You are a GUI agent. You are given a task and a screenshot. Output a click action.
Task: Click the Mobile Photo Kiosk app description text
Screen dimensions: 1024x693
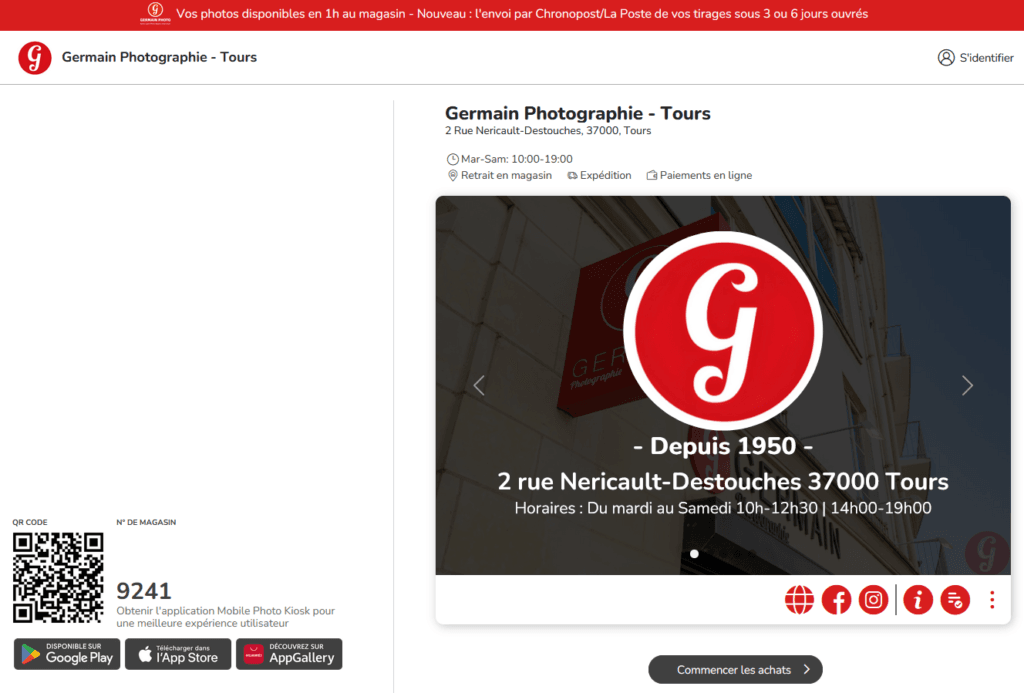pos(225,617)
